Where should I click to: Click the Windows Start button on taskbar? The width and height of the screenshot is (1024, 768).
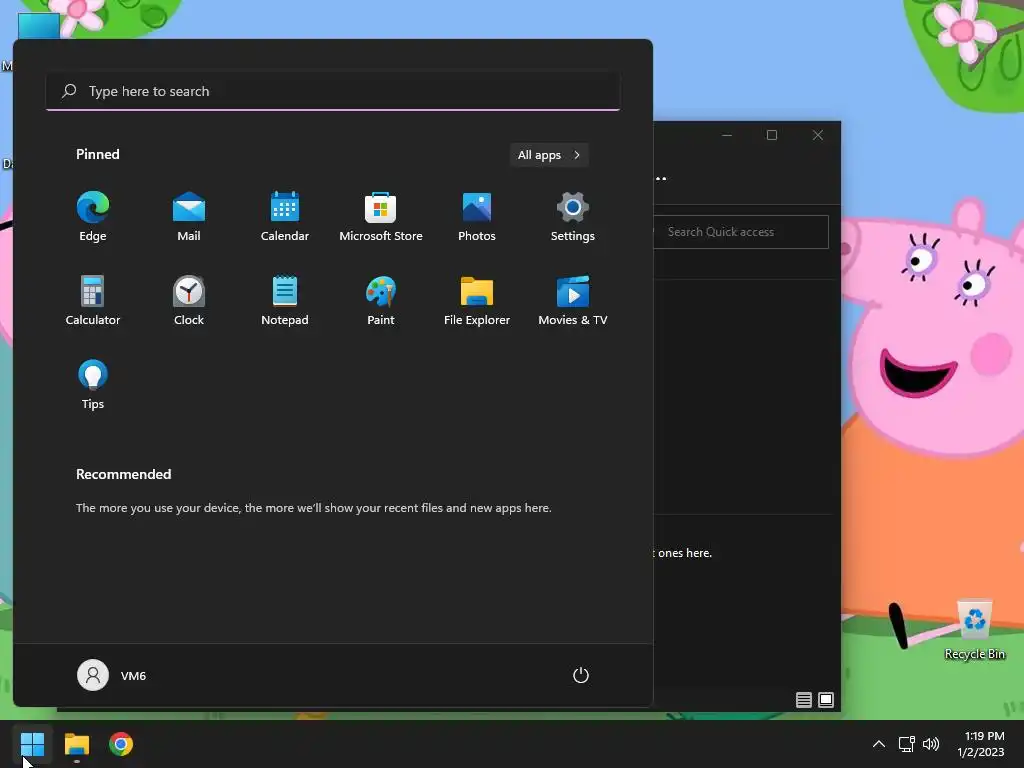pos(32,744)
